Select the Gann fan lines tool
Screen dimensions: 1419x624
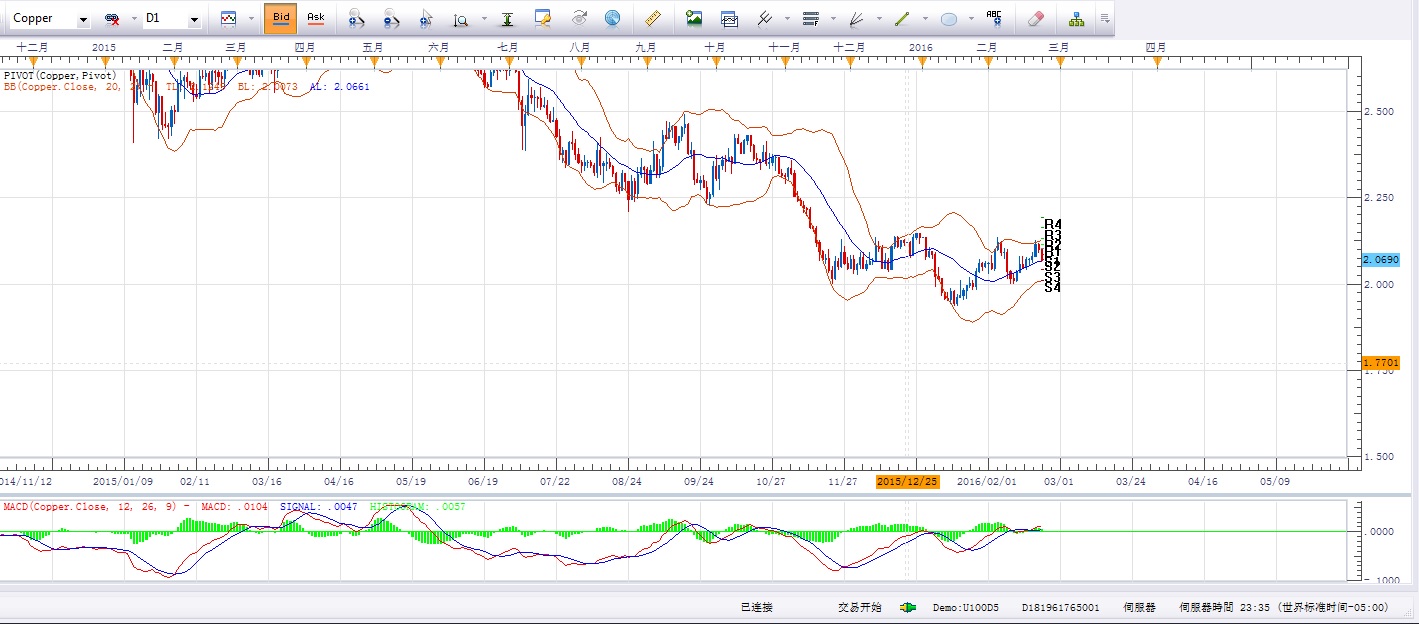pyautogui.click(x=856, y=18)
